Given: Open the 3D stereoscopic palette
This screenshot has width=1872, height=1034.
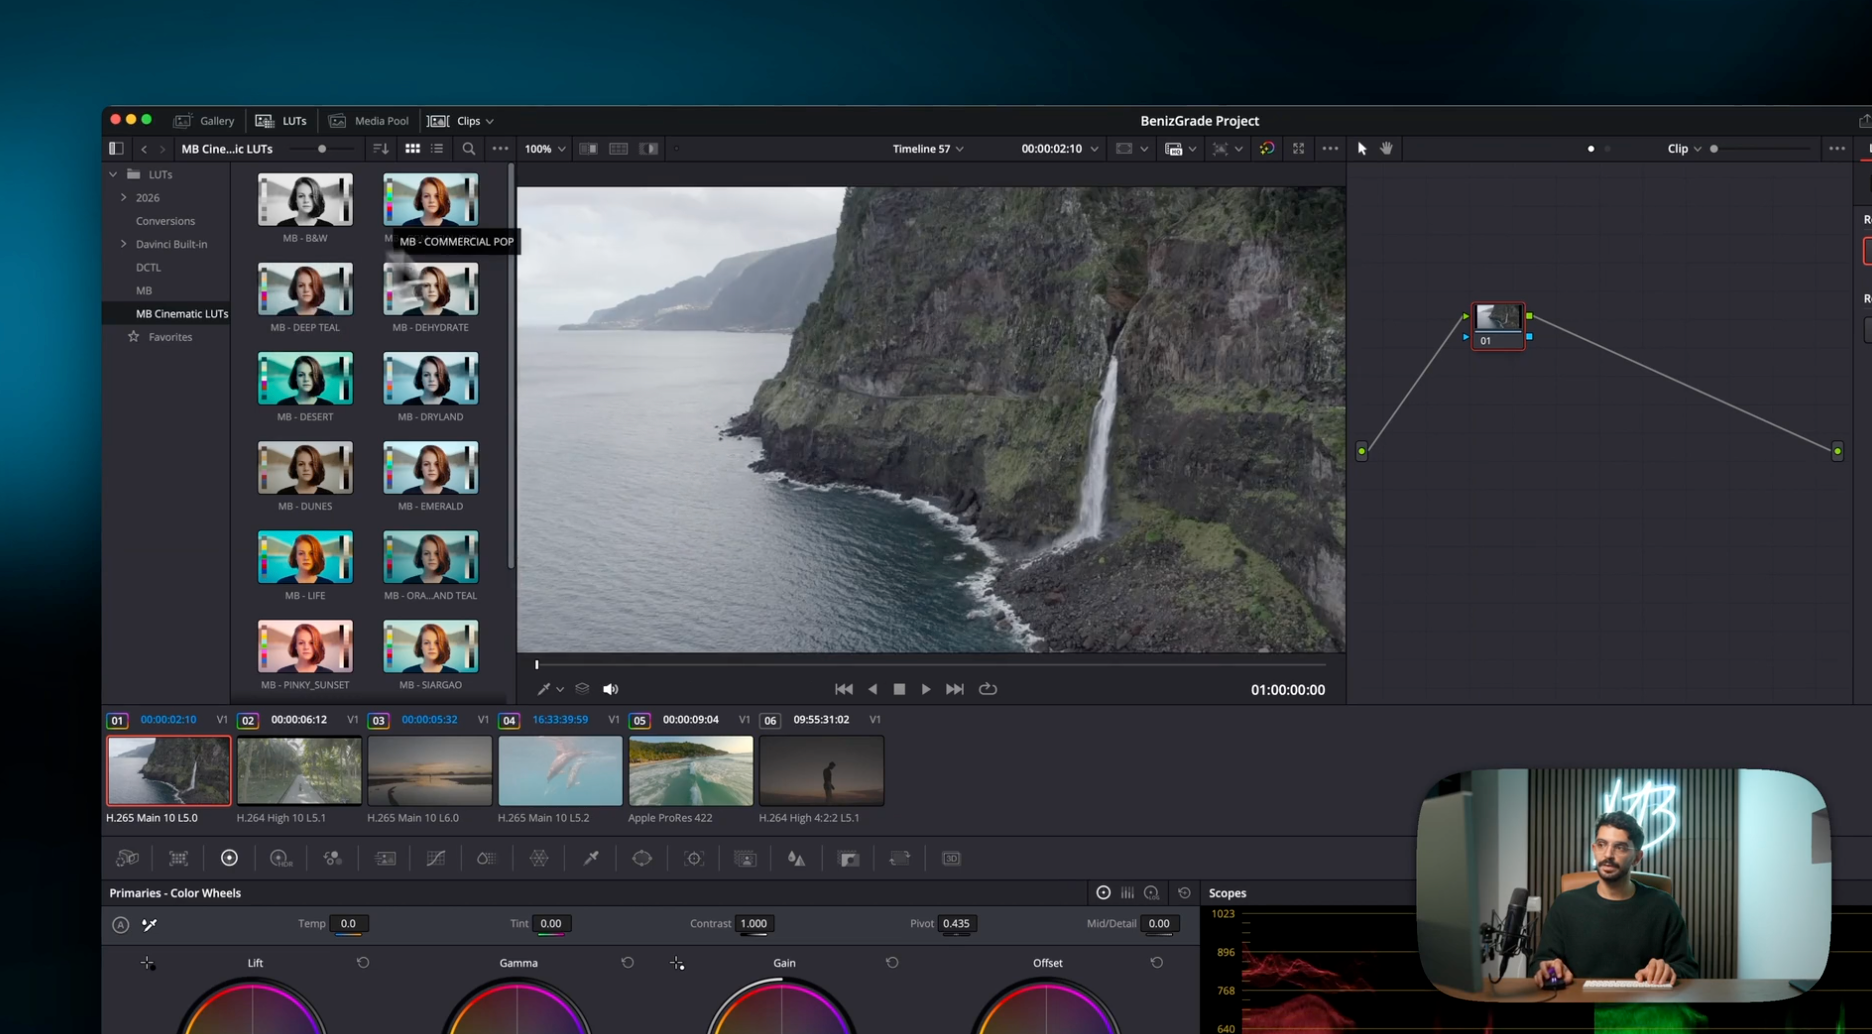Looking at the screenshot, I should pos(951,858).
